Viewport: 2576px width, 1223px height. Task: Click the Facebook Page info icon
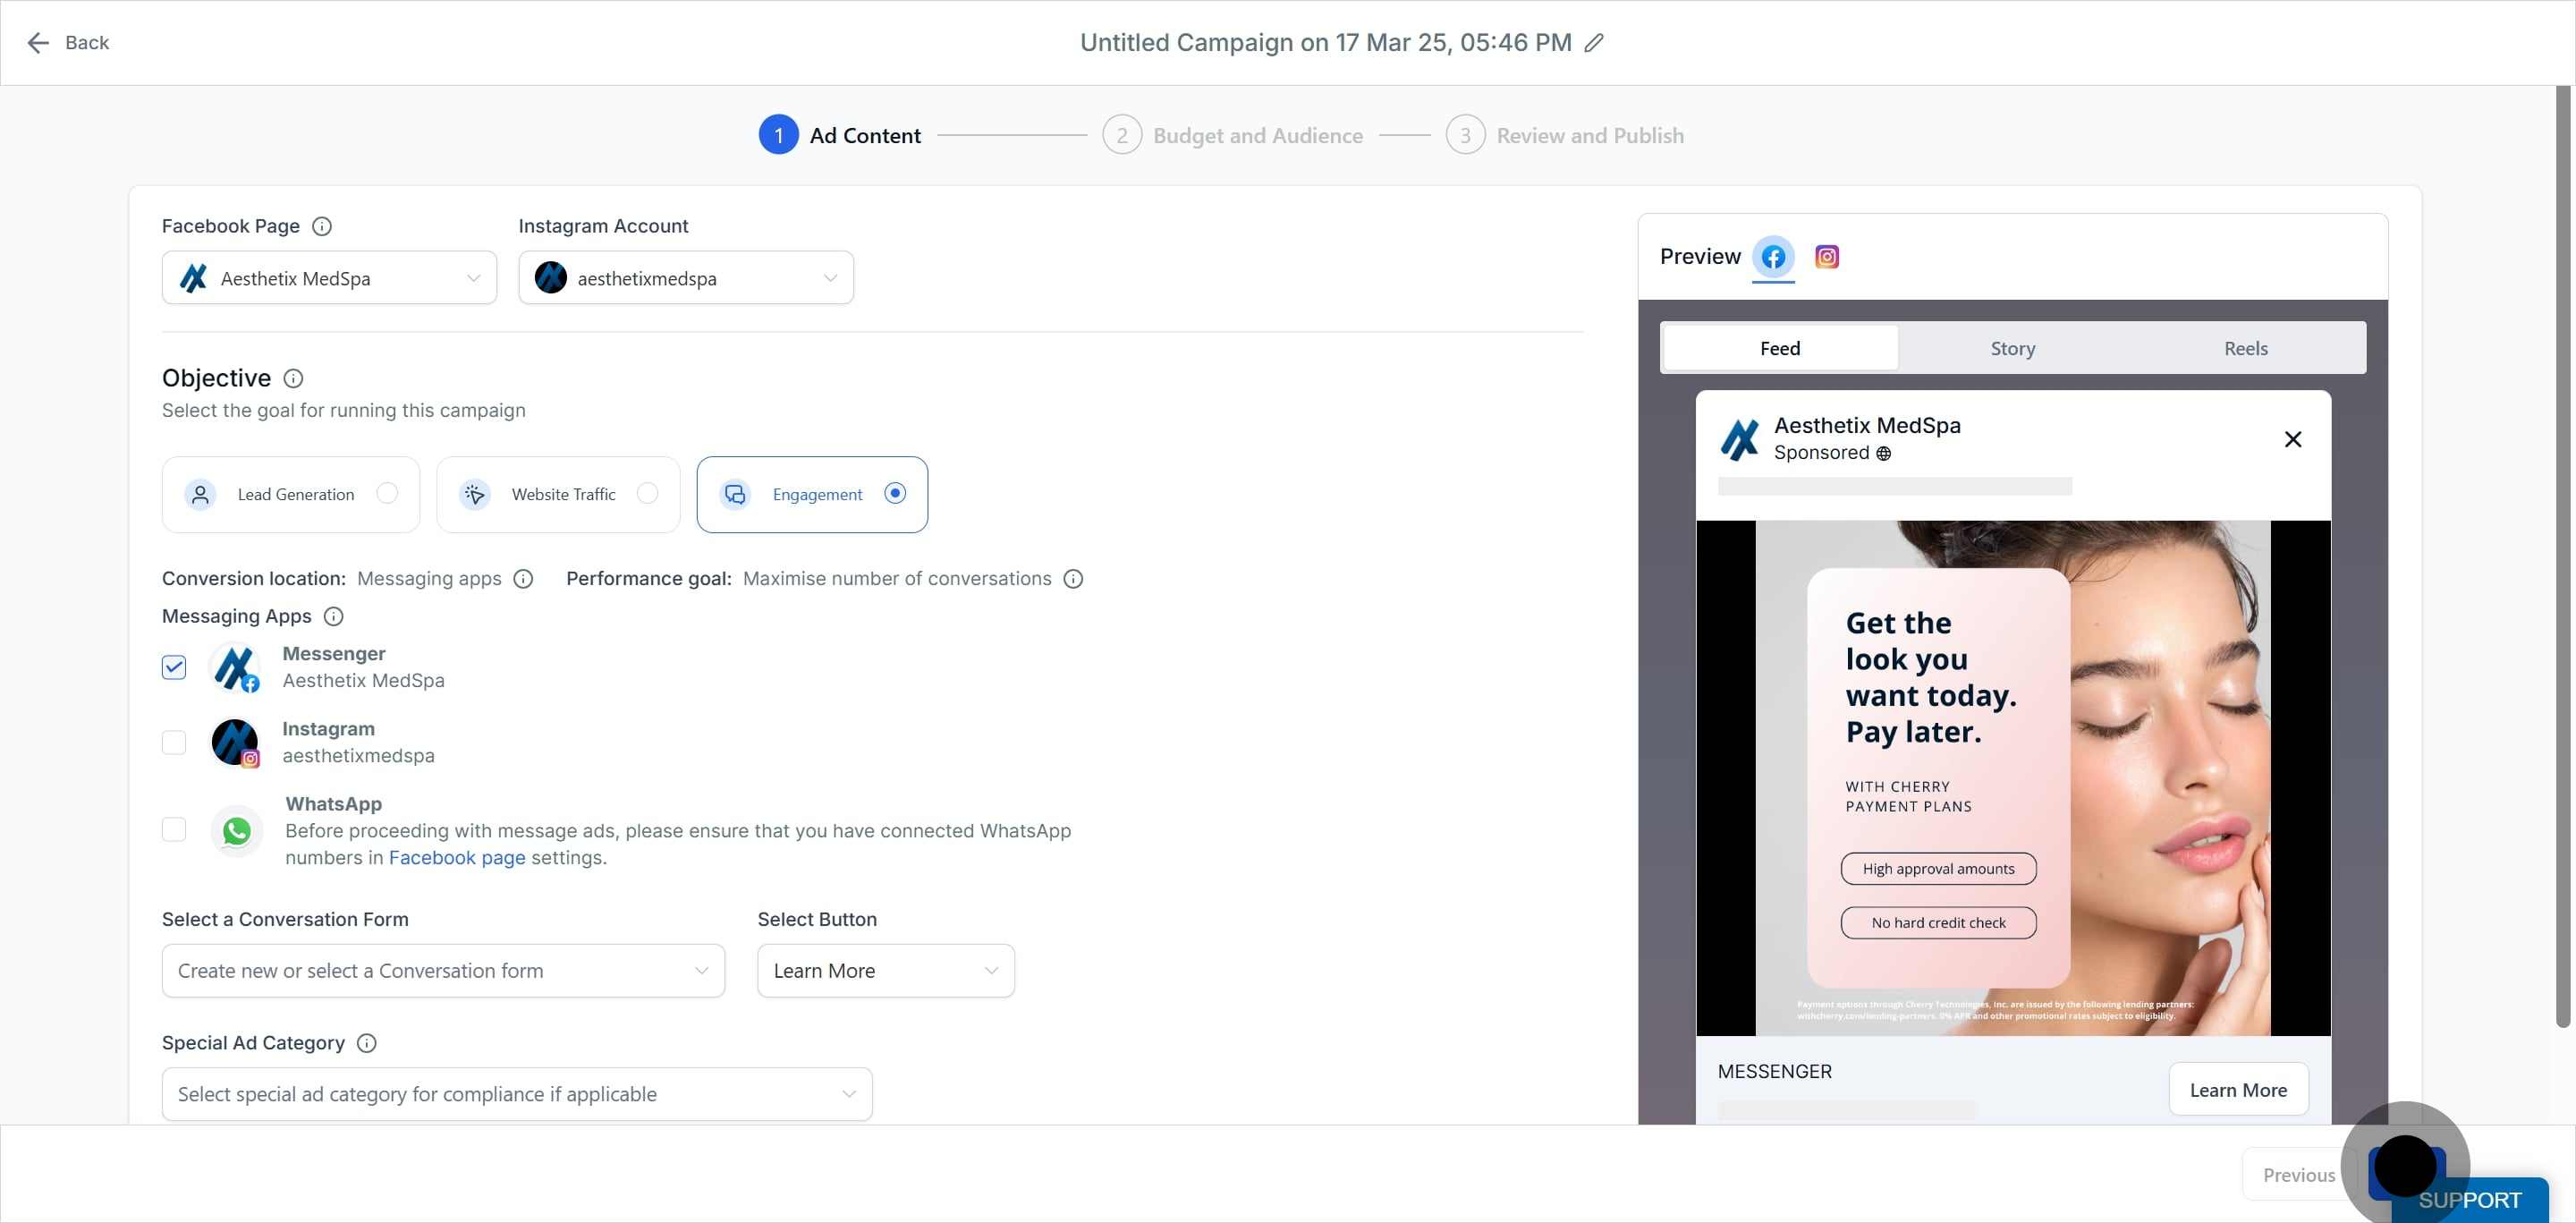click(322, 226)
